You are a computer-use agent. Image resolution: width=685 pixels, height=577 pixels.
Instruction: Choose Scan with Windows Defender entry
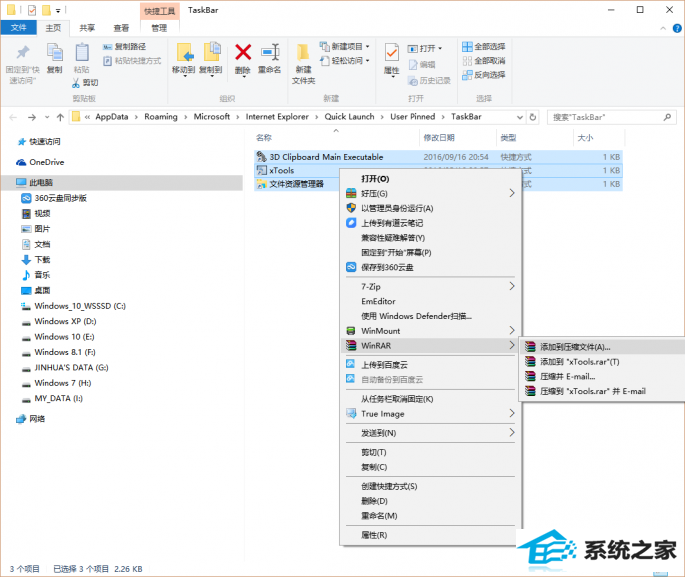point(431,316)
